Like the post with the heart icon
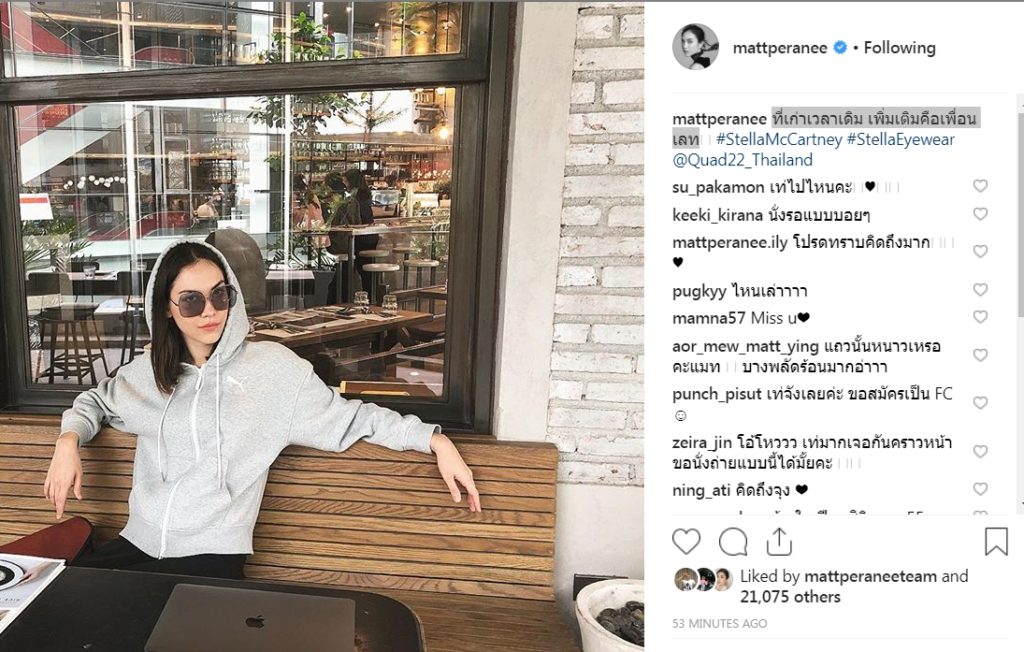This screenshot has width=1024, height=652. click(686, 542)
